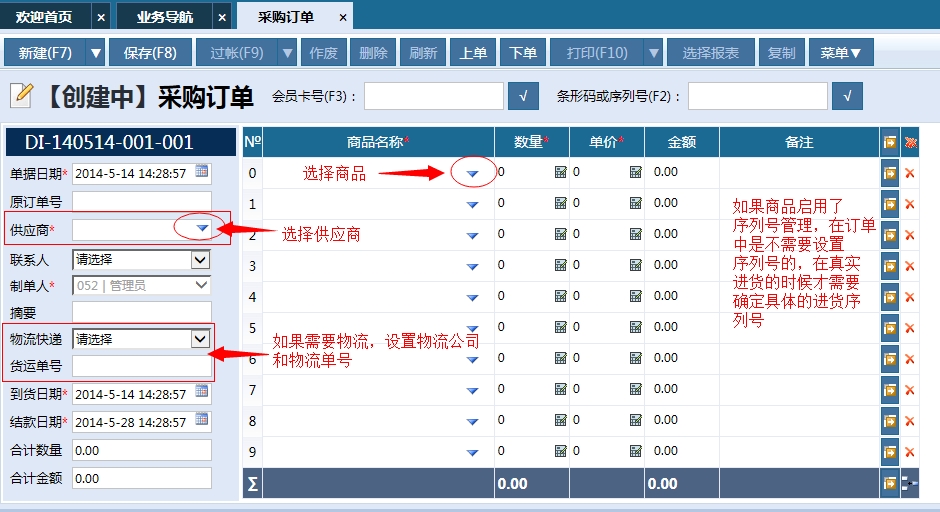940x512 pixels.
Task: Click insert-row icon in row 4
Action: pyautogui.click(x=890, y=297)
